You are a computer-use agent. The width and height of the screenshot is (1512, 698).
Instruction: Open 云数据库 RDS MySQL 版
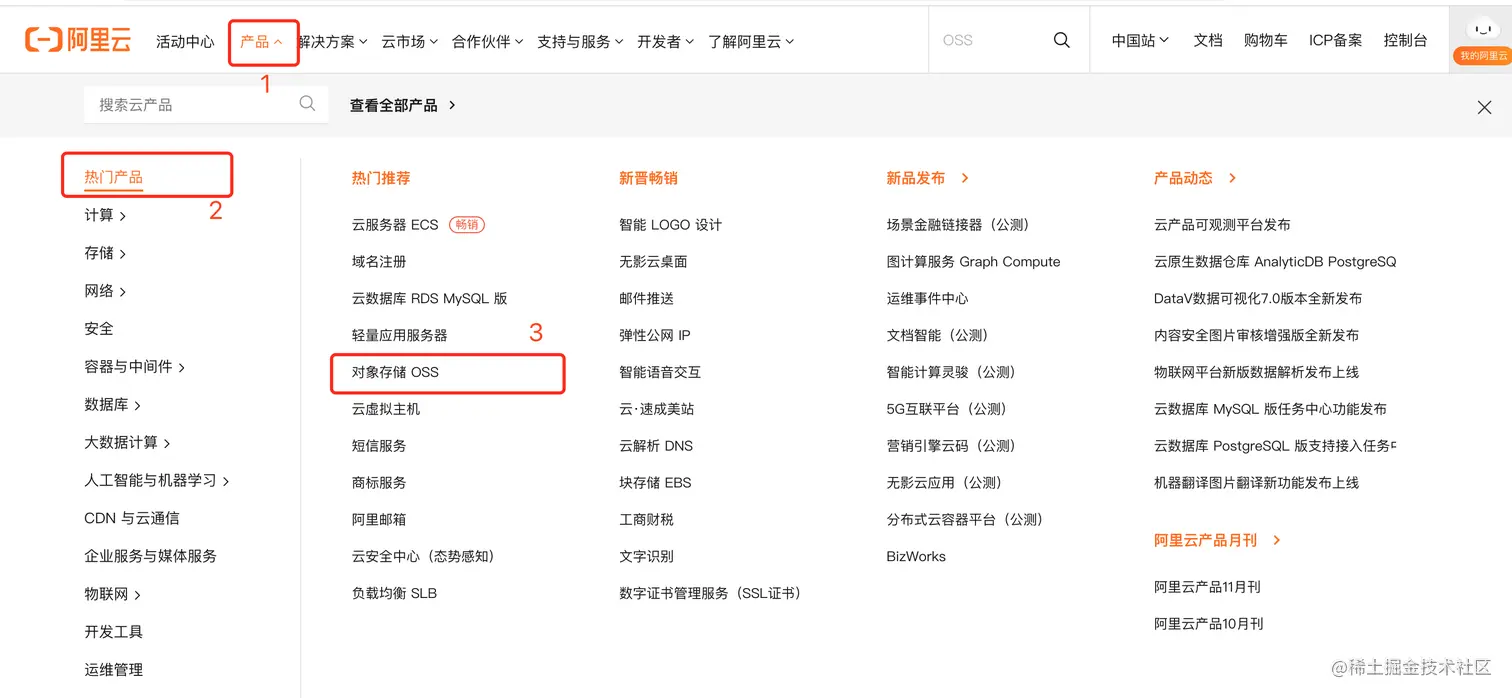pos(429,299)
